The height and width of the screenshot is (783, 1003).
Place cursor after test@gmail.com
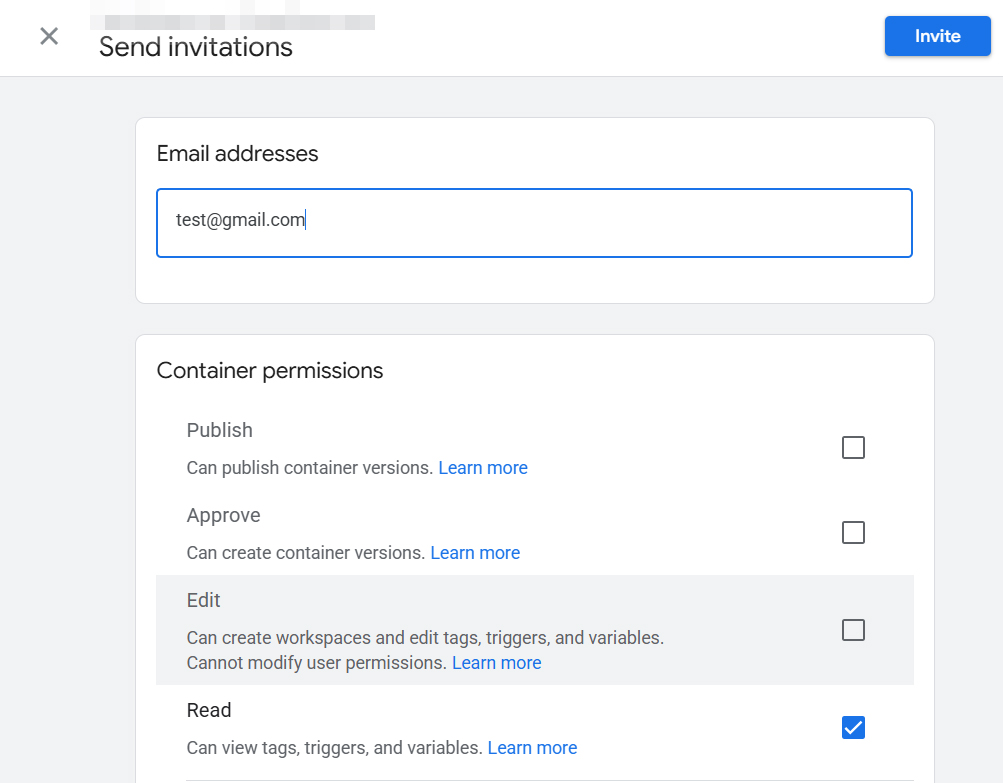click(305, 219)
